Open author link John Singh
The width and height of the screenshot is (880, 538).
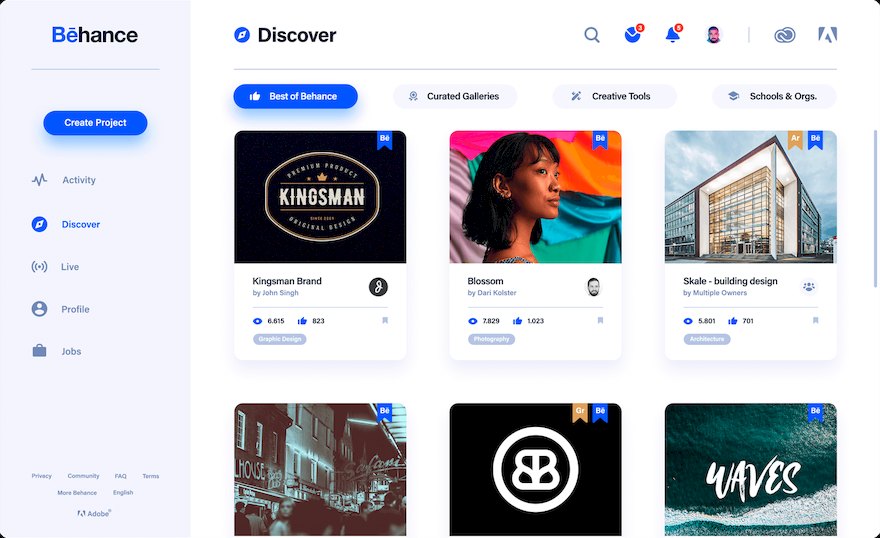point(280,293)
